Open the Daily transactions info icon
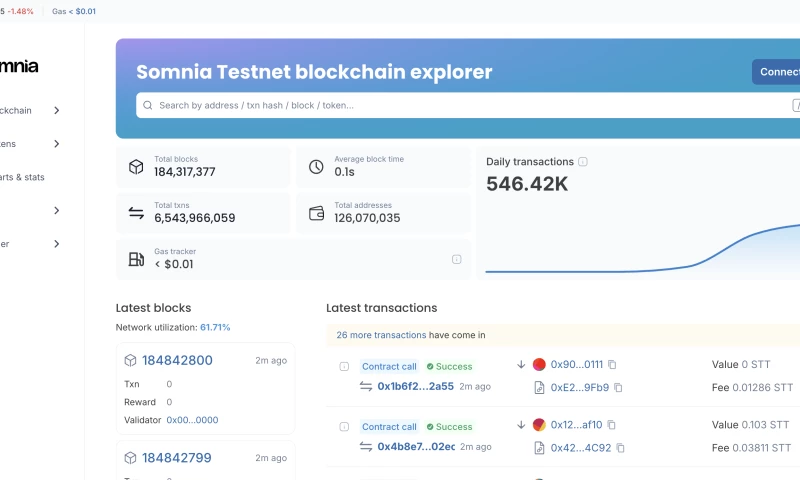The height and width of the screenshot is (480, 800). pos(583,162)
